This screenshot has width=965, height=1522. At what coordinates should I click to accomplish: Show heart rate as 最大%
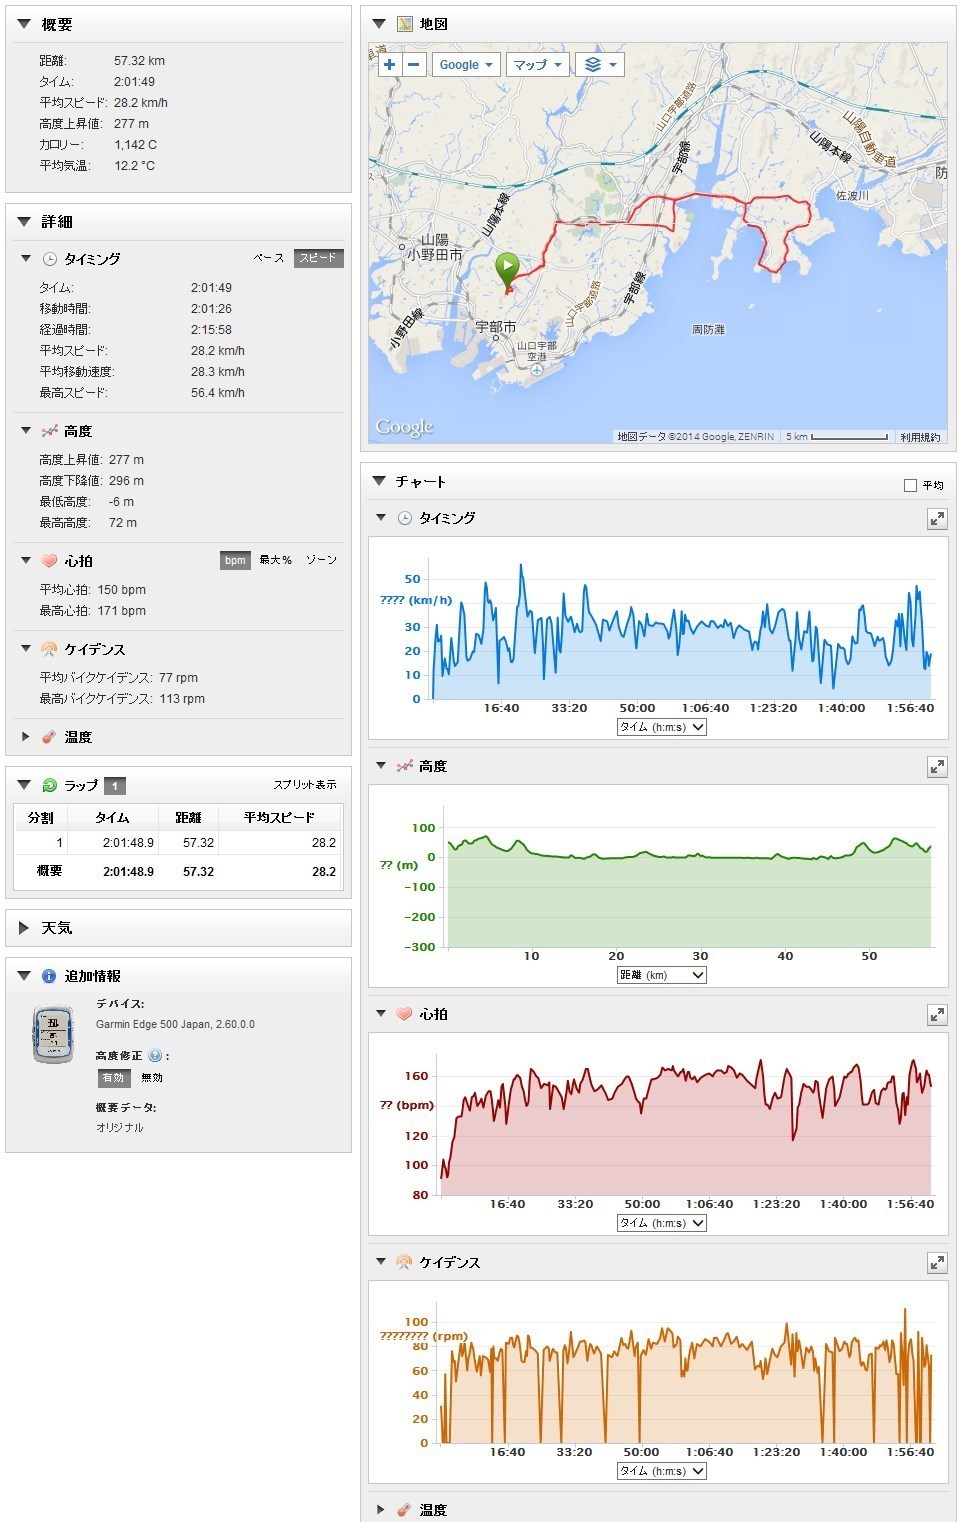coord(276,560)
